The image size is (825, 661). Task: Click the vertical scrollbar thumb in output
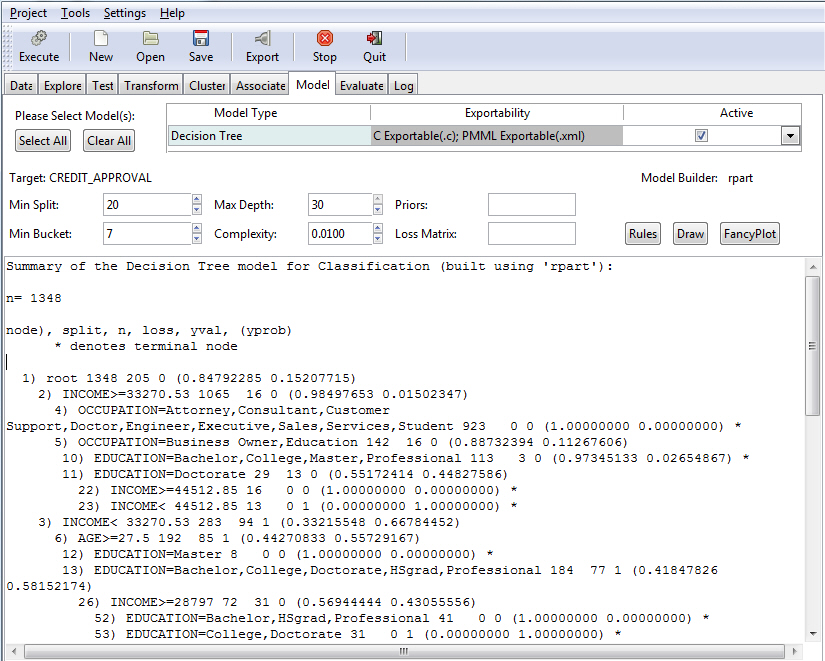point(812,346)
